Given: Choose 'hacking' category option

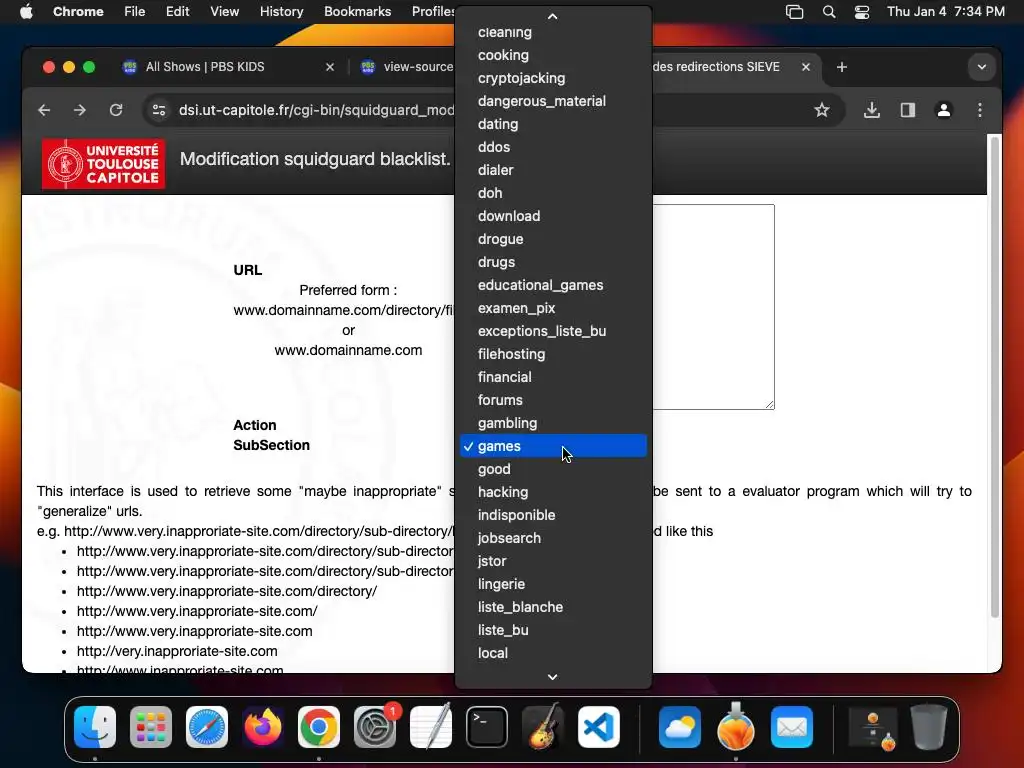Looking at the screenshot, I should [x=553, y=492].
